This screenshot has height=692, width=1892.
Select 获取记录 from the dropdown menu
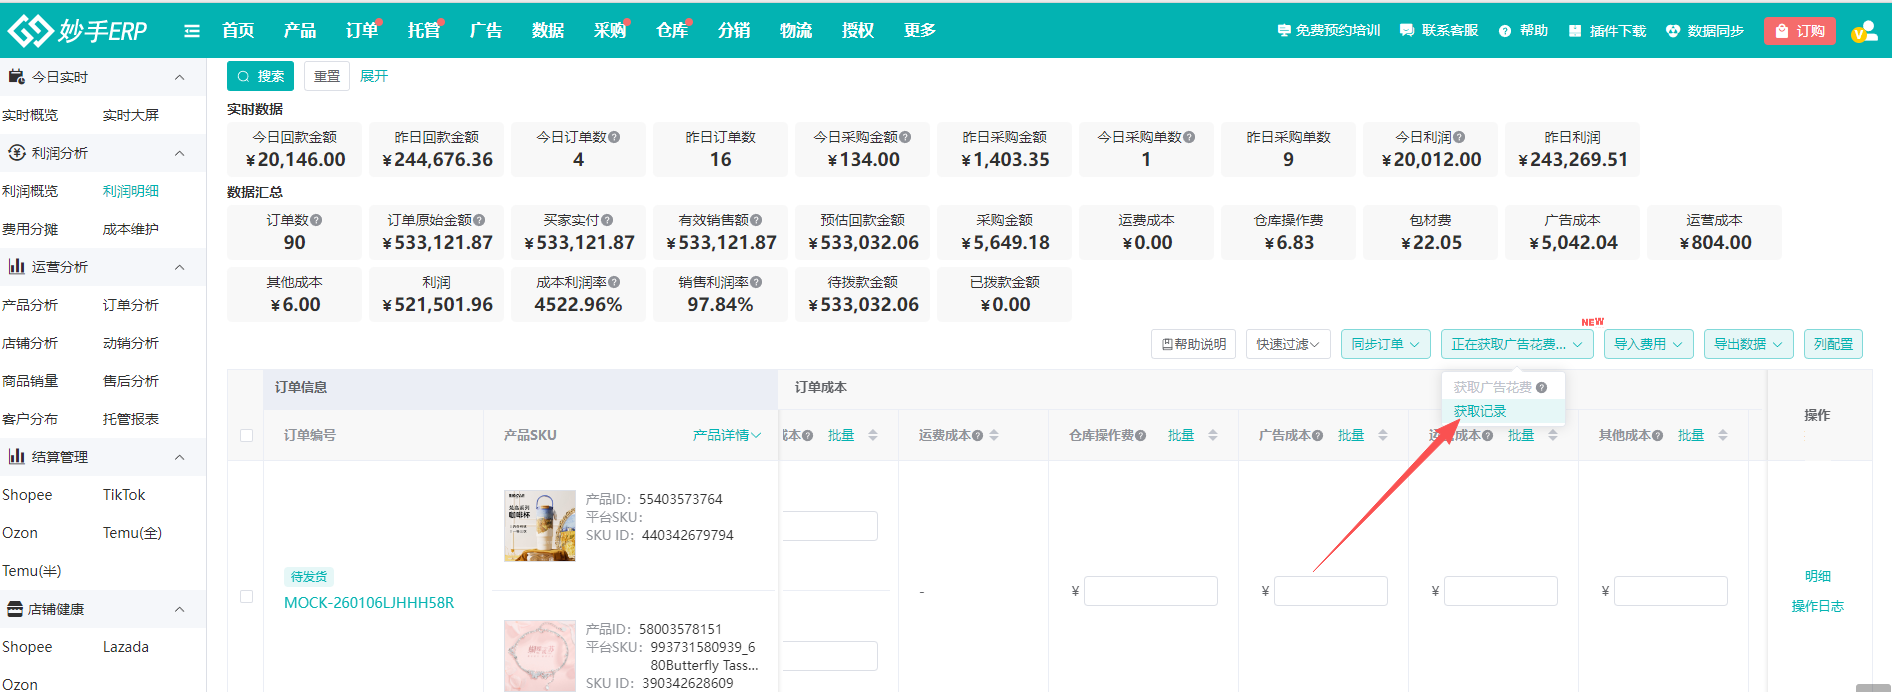(1479, 411)
